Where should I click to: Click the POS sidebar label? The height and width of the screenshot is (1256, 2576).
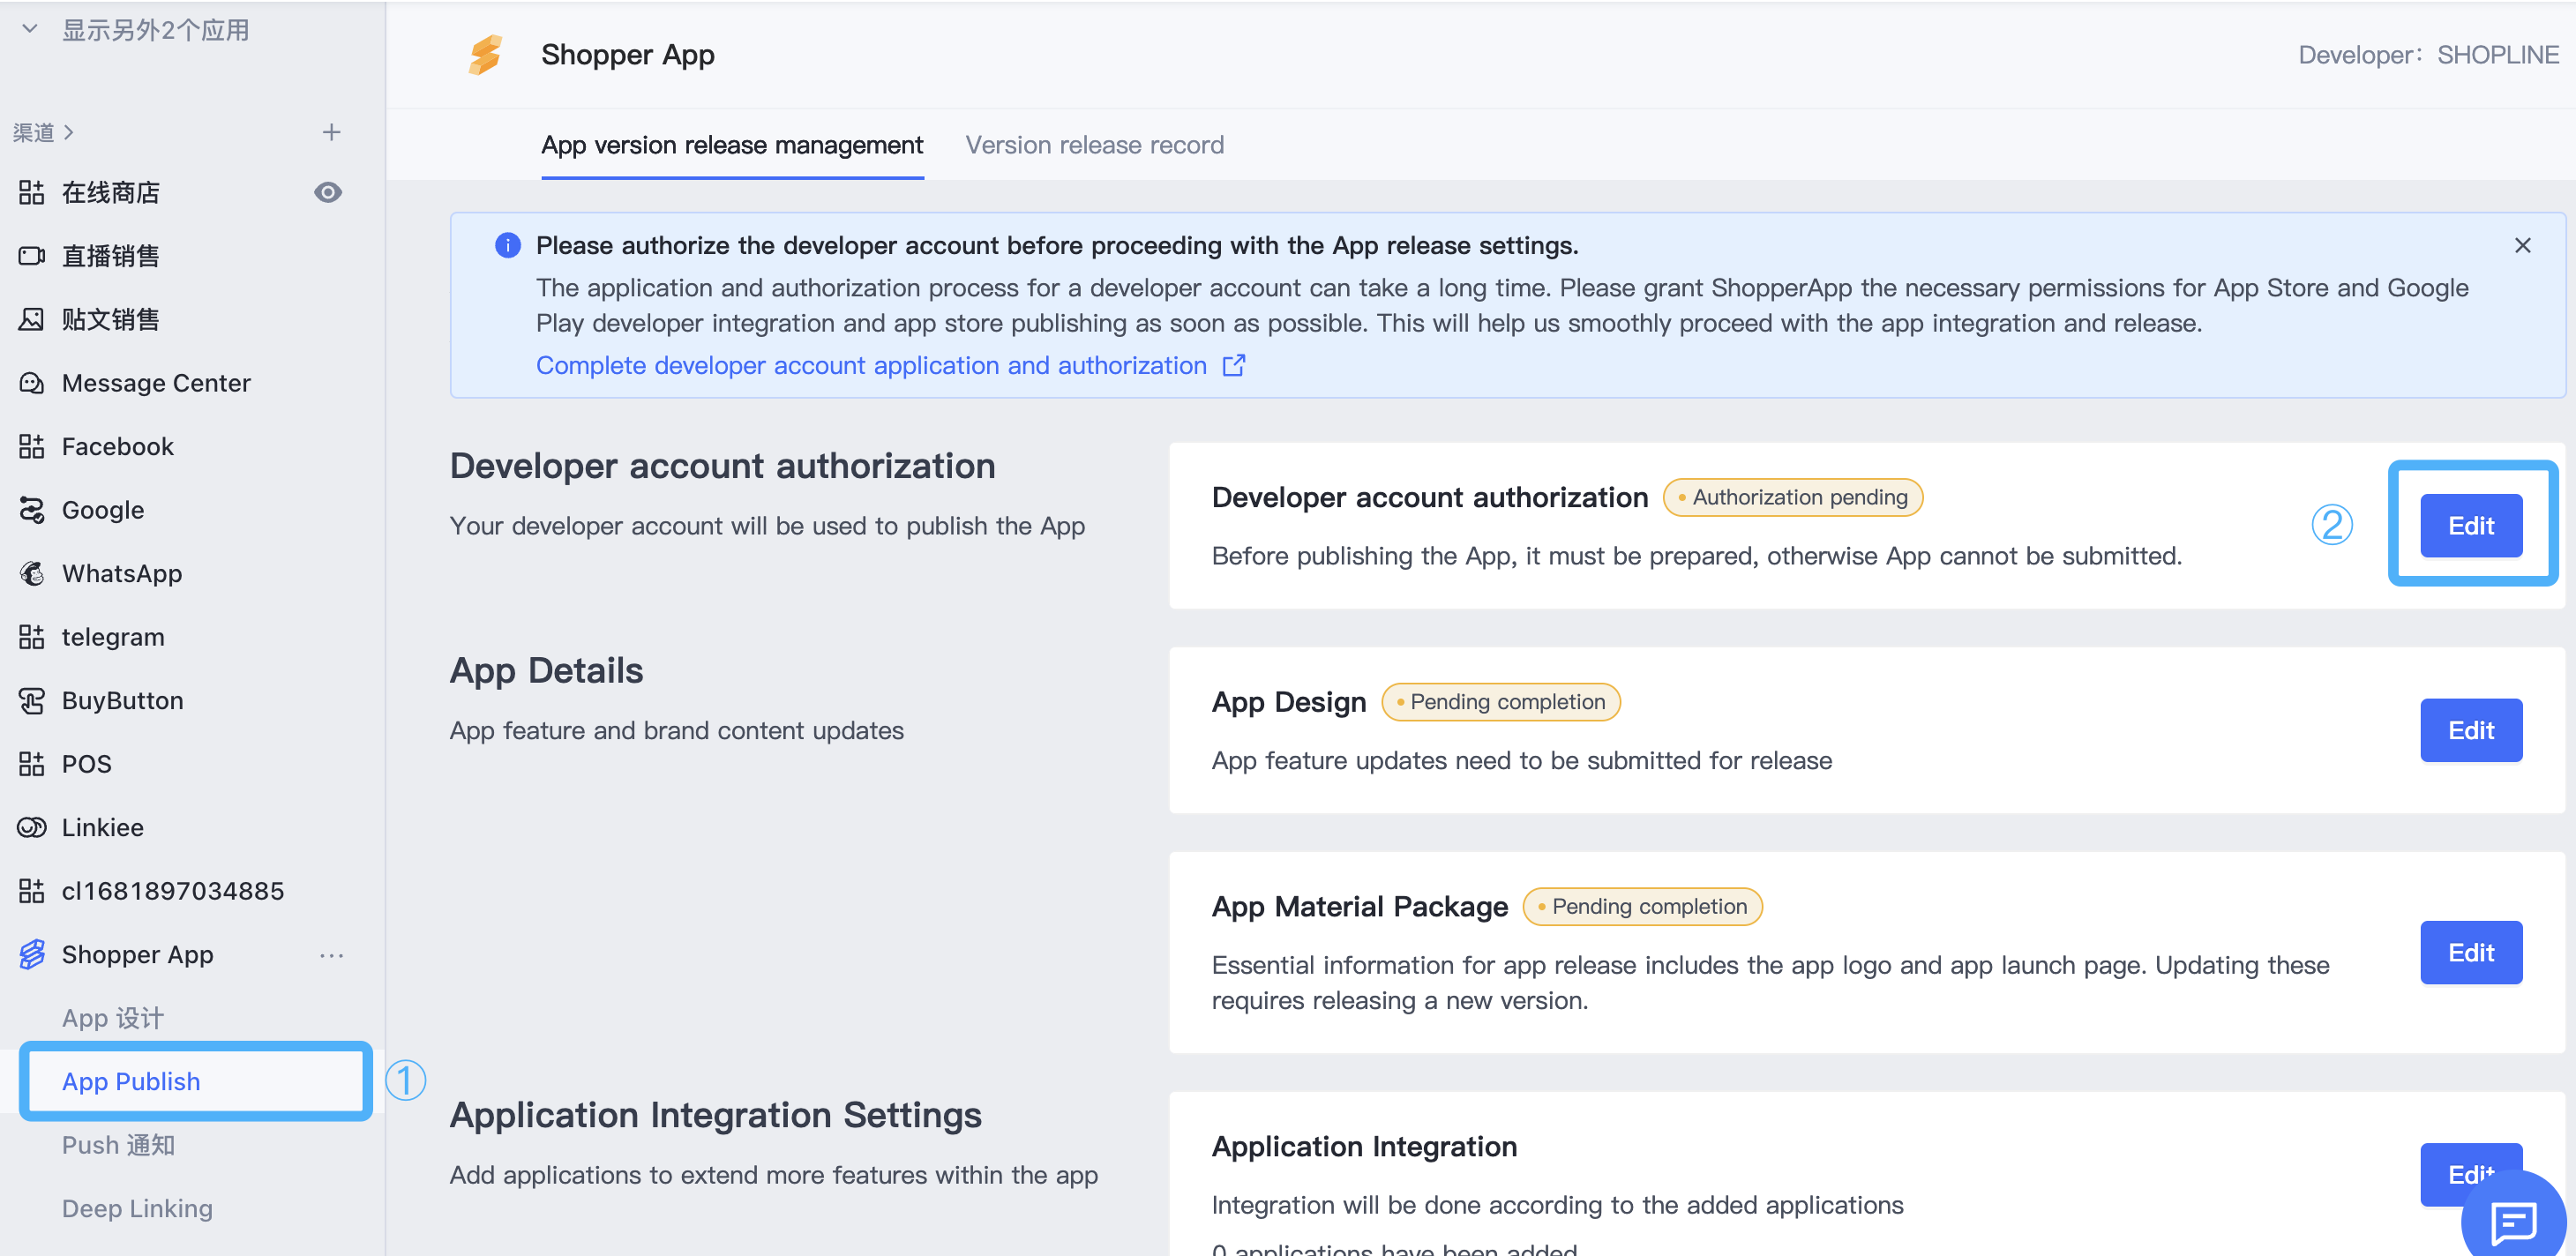pos(87,764)
